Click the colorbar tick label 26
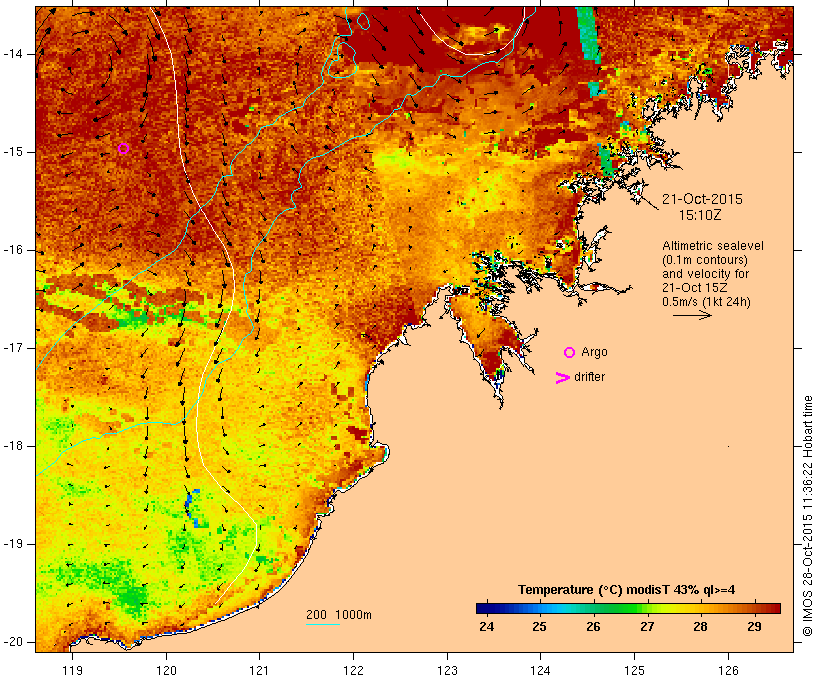820x680 pixels. 594,627
